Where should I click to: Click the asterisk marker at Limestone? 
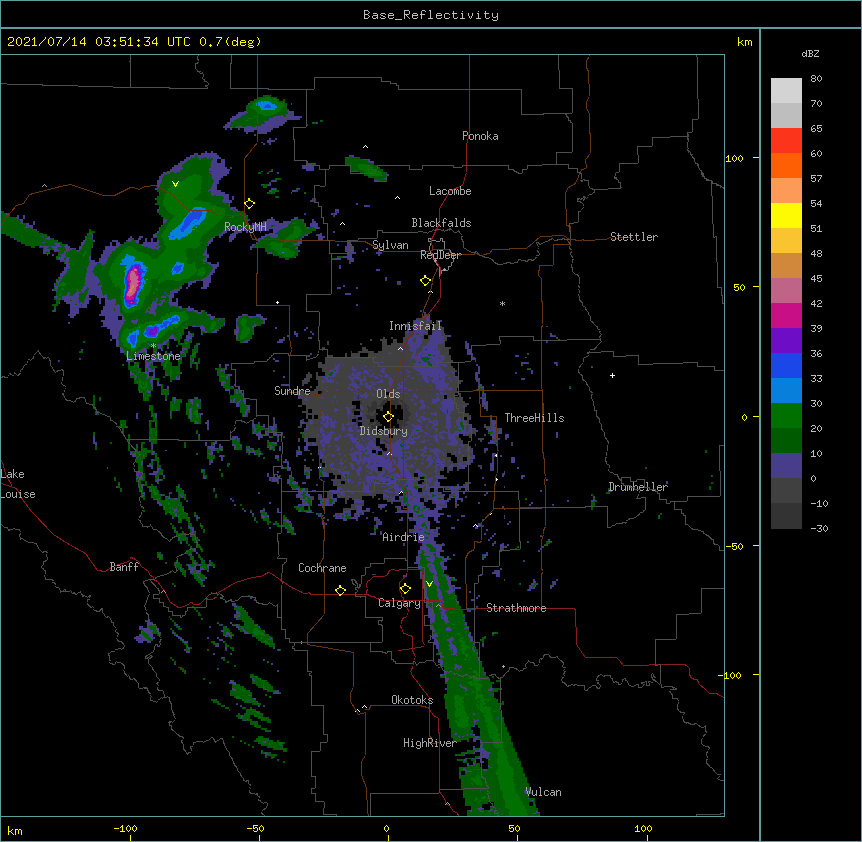click(153, 346)
